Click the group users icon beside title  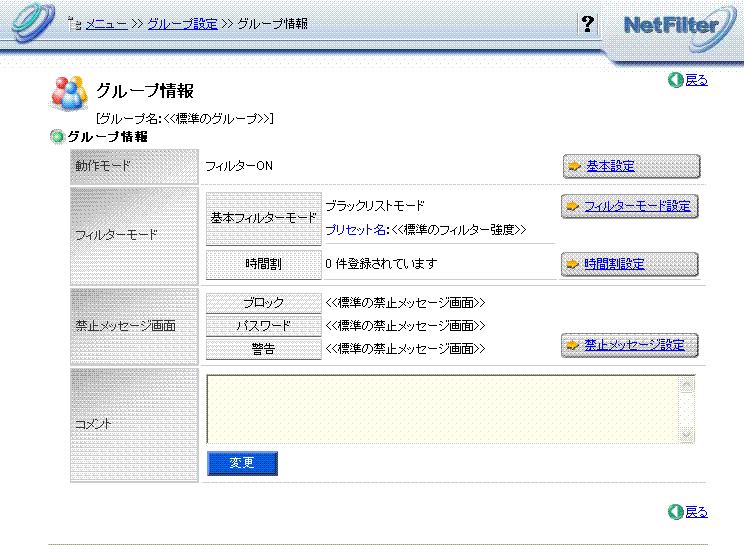69,93
